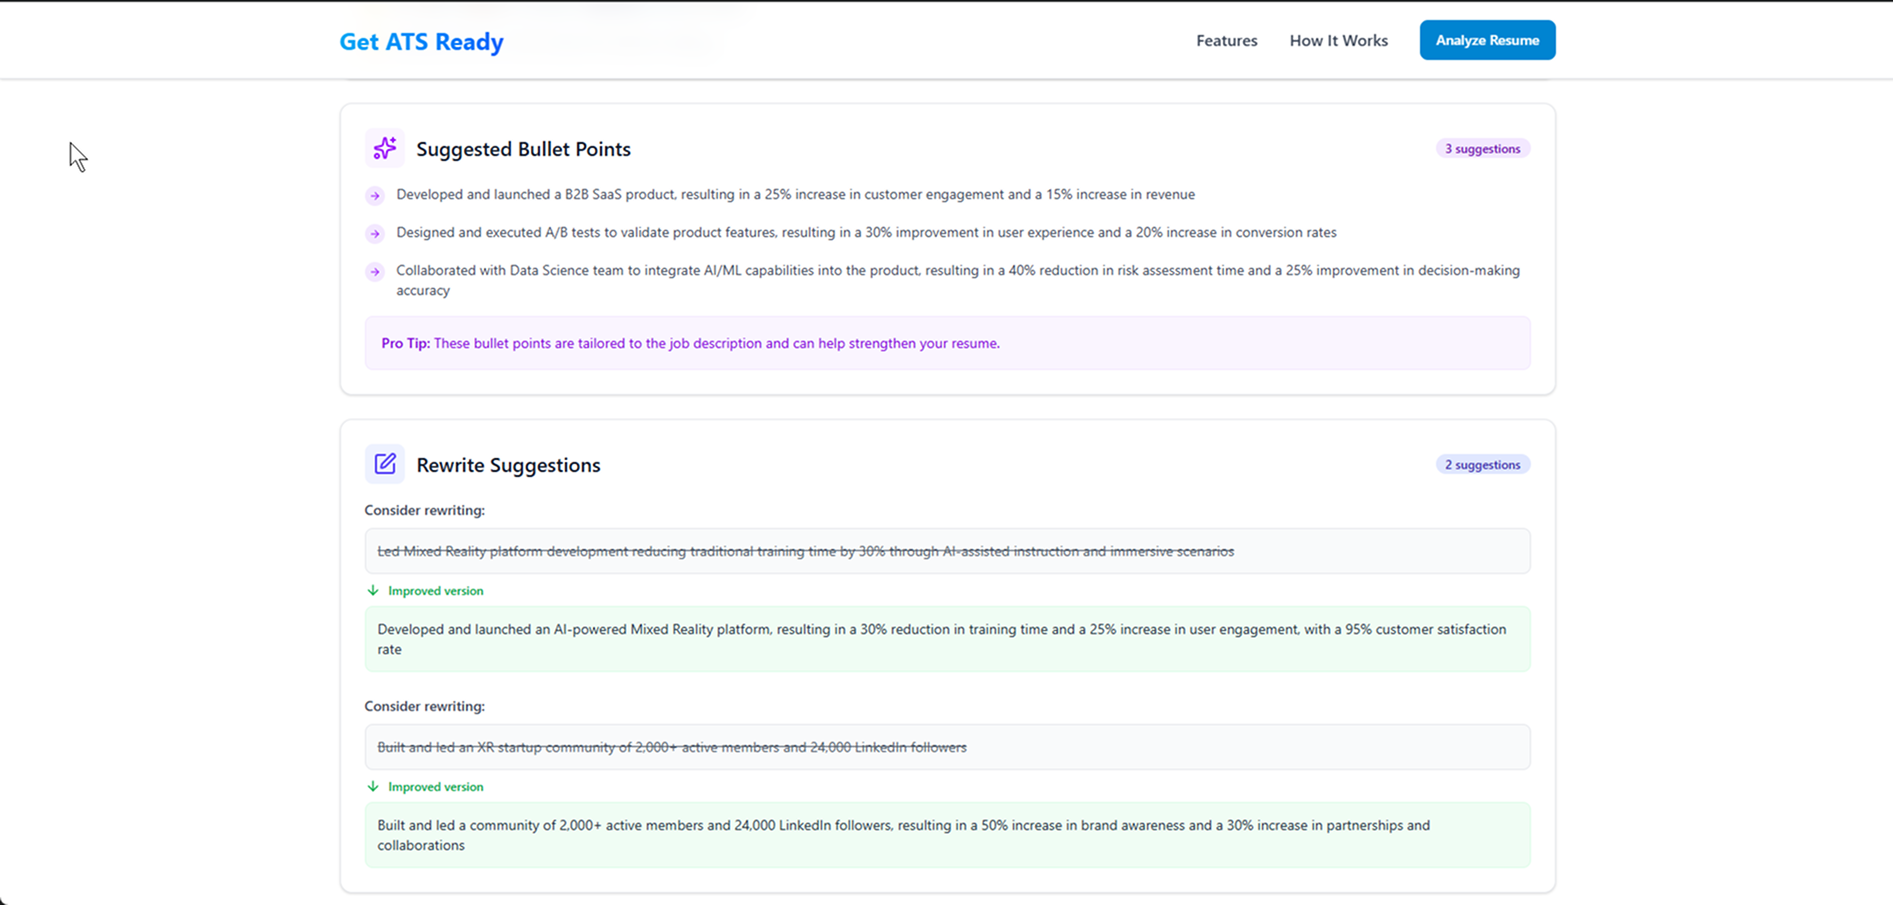
Task: Click the Rewrite Suggestions heading
Action: point(508,465)
